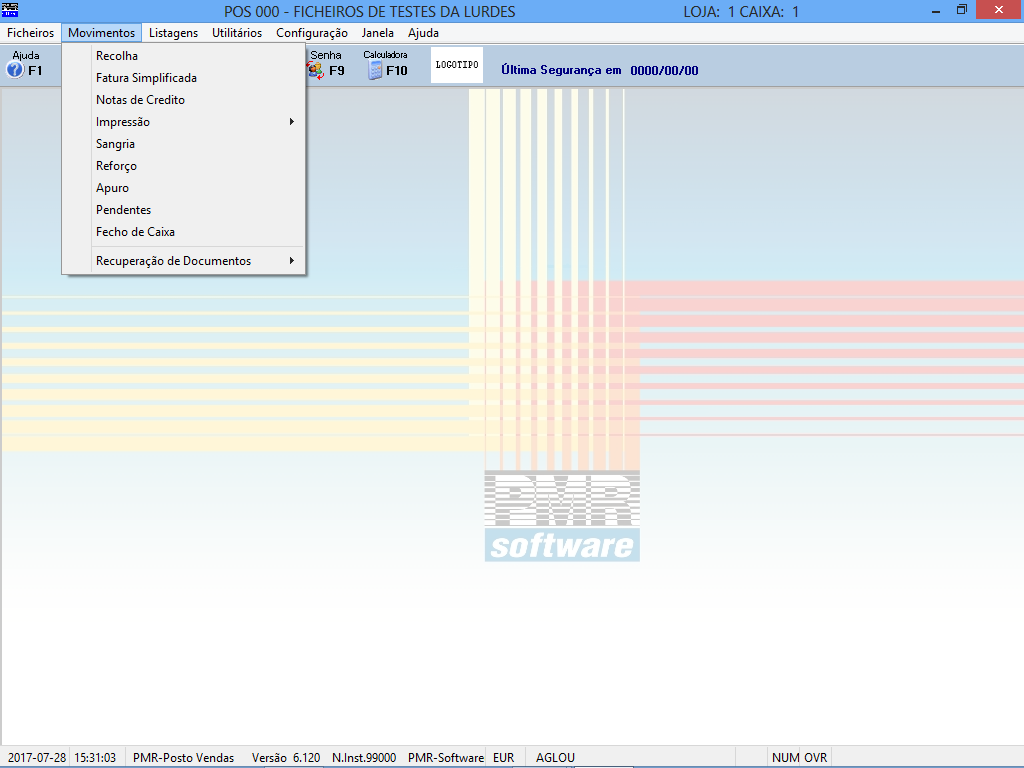Open the Configuração menu
This screenshot has height=768, width=1024.
pos(311,33)
